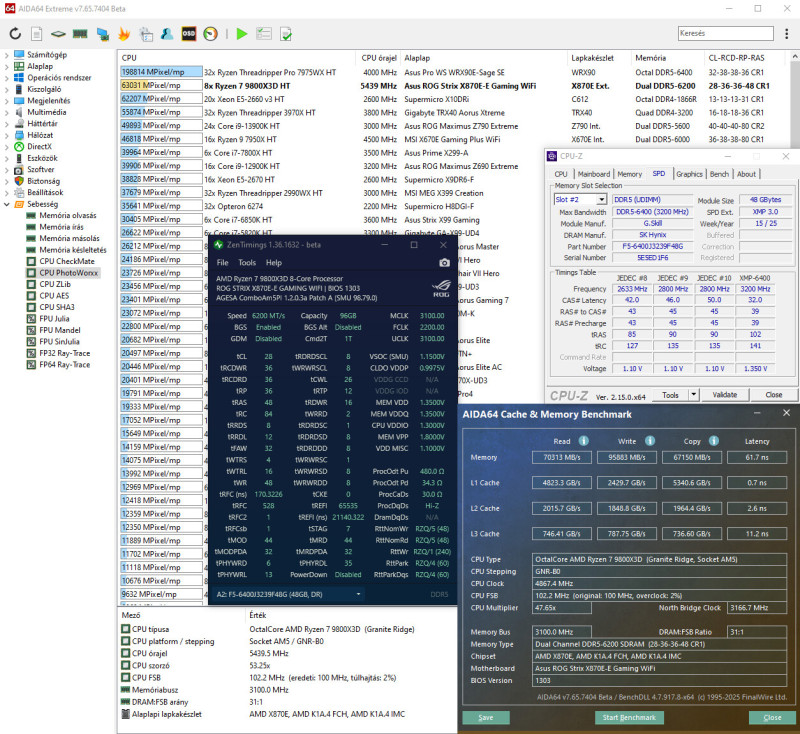Click the Close button in CPU-Z

point(773,394)
